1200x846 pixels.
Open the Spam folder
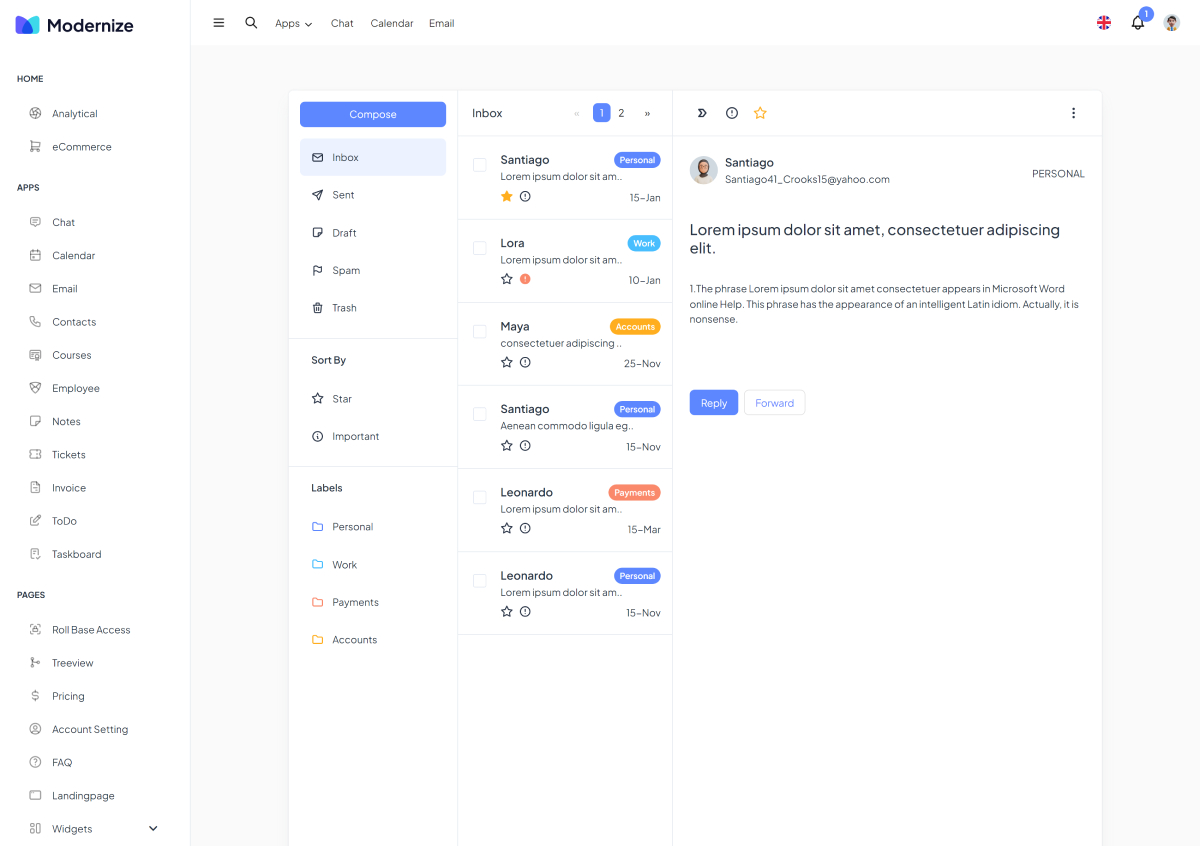coord(346,271)
